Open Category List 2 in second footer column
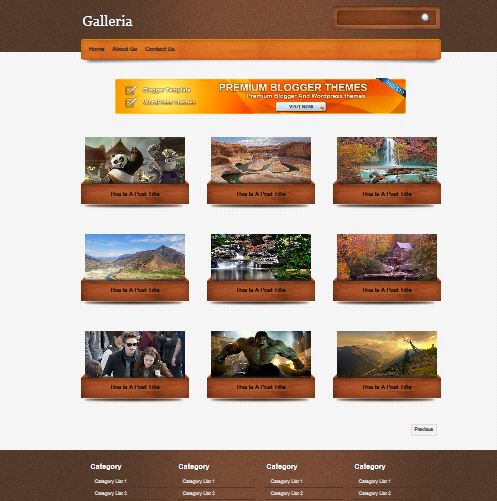The width and height of the screenshot is (497, 501). tap(199, 493)
